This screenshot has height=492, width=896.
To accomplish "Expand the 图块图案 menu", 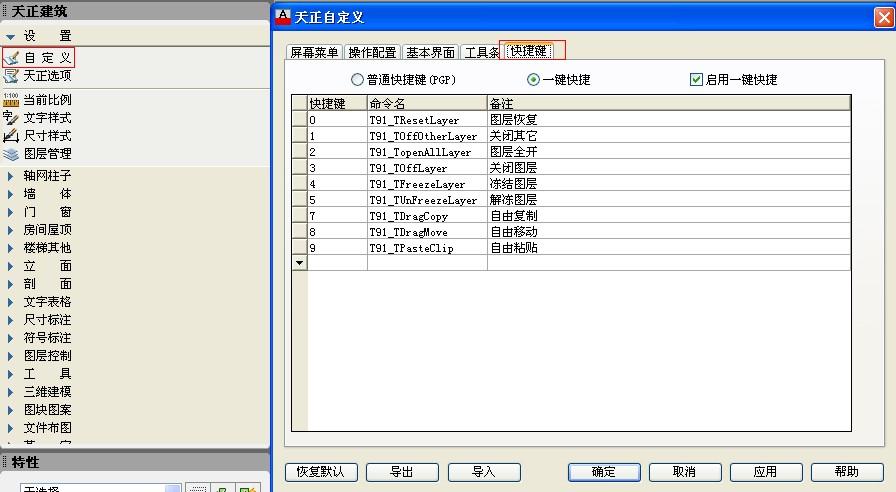I will click(x=10, y=410).
